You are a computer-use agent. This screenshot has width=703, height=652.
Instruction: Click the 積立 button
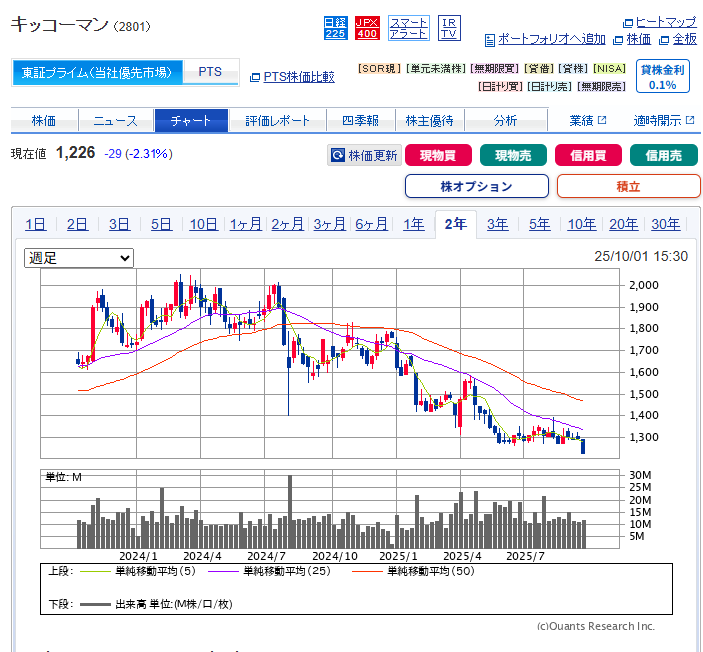[x=628, y=186]
